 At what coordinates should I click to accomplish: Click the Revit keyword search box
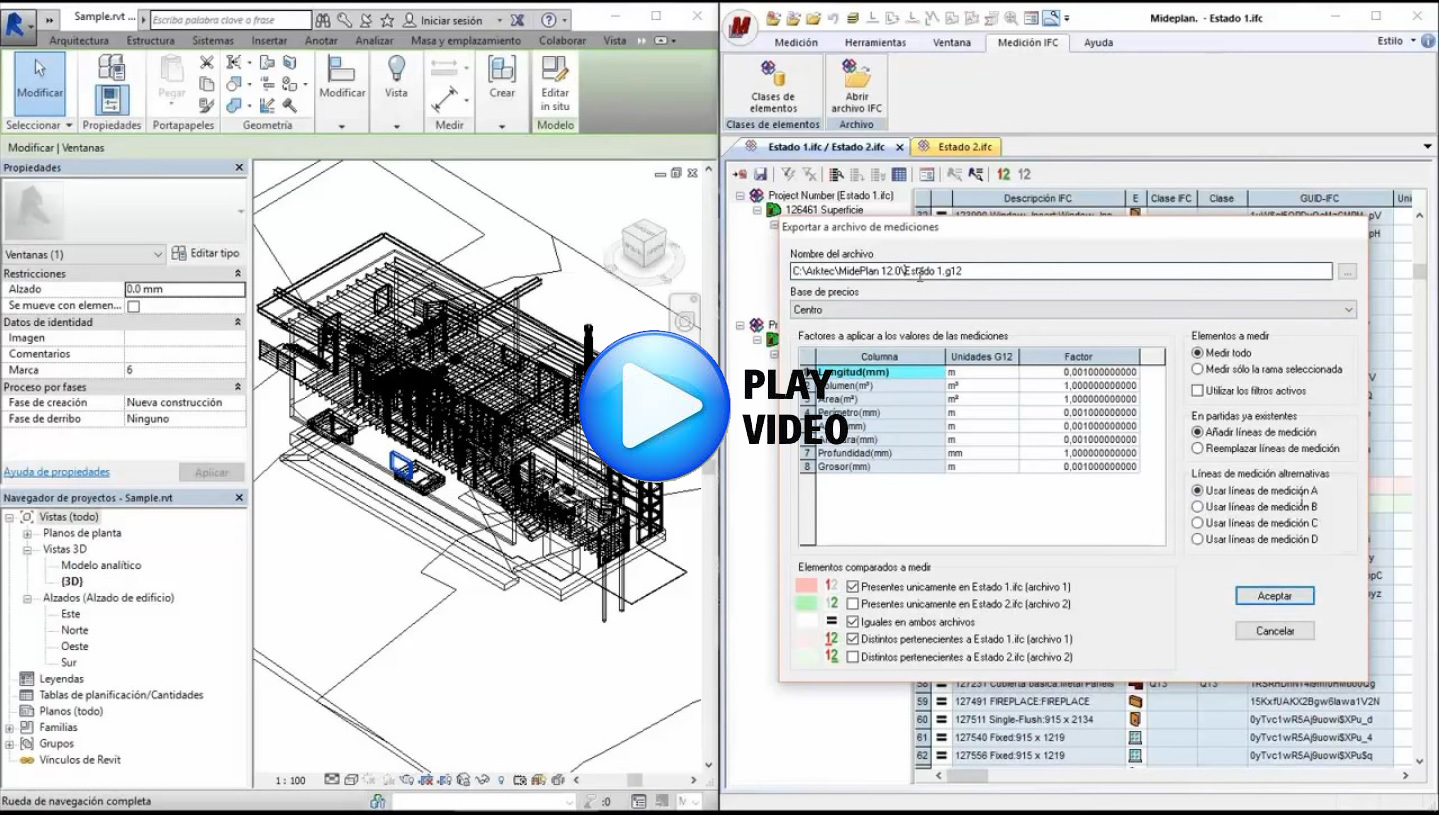(x=230, y=20)
